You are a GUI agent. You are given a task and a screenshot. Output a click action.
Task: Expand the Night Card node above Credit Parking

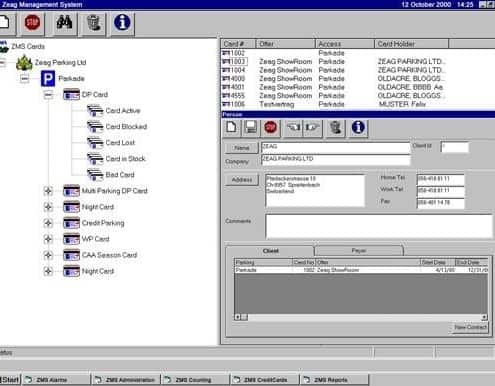coord(48,207)
